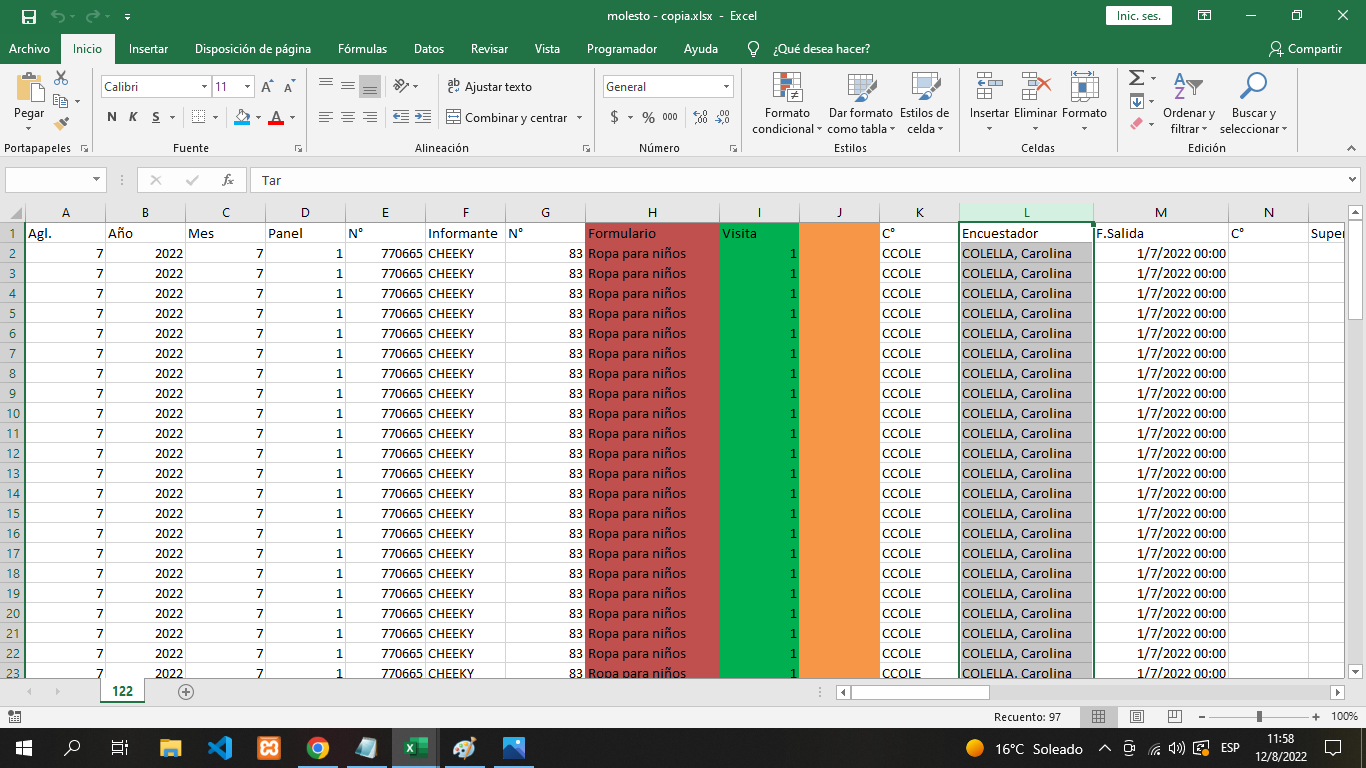Image resolution: width=1366 pixels, height=768 pixels.
Task: Click the Compartir share button
Action: [1305, 49]
